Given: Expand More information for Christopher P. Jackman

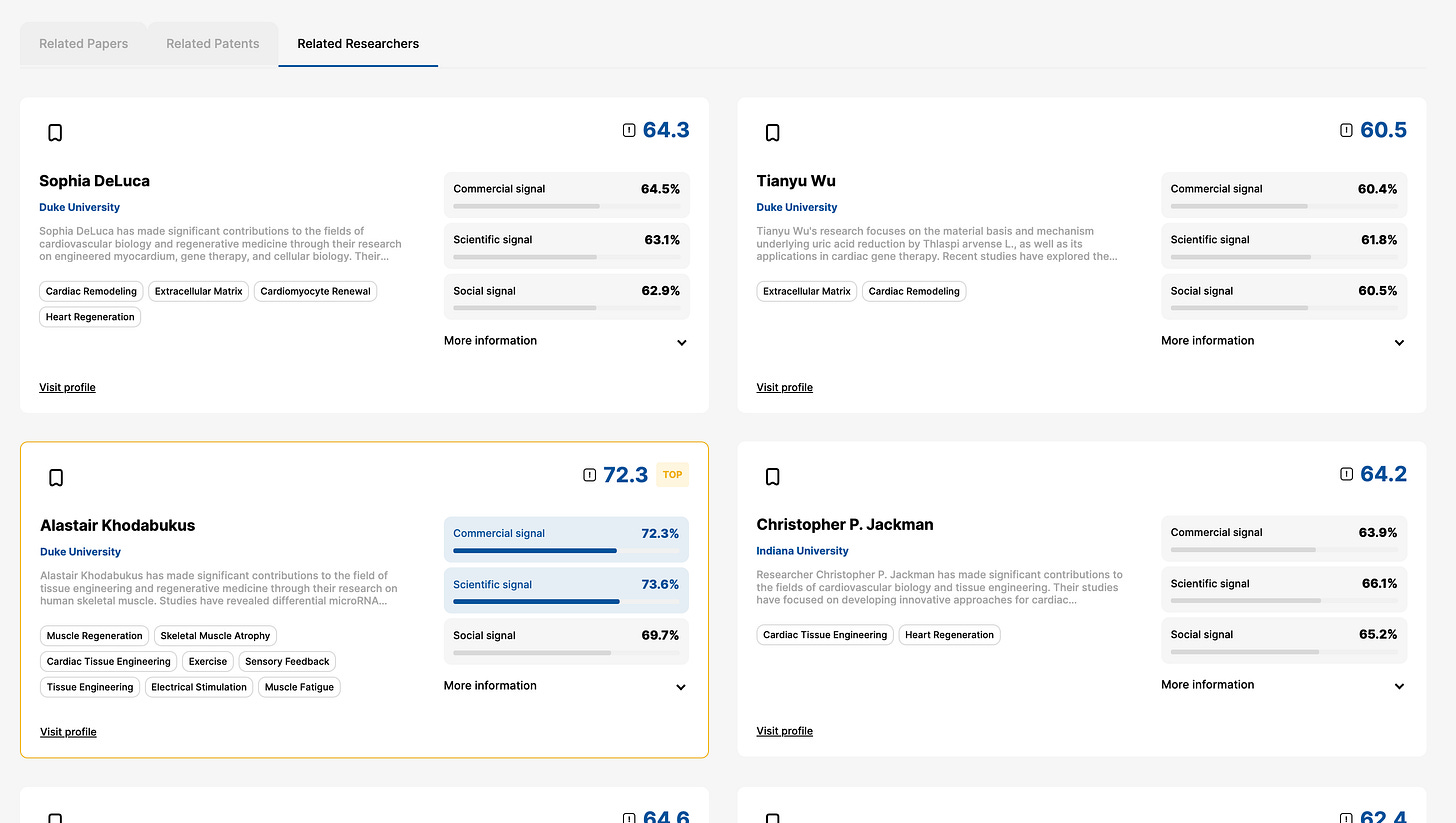Looking at the screenshot, I should [x=1284, y=685].
